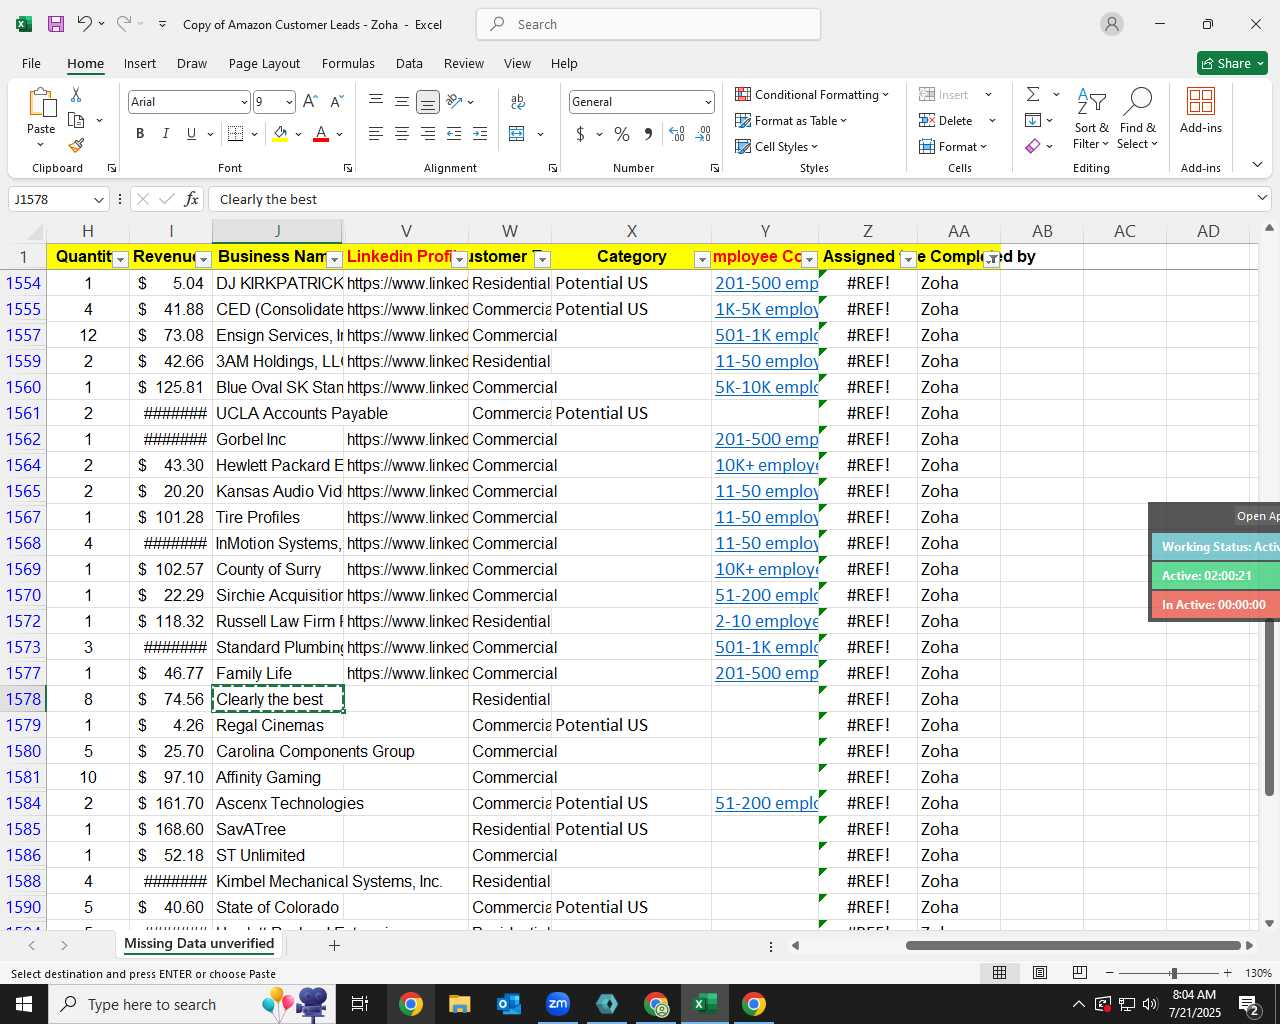1280x1024 pixels.
Task: Decrease font size with the smaller A
Action: click(x=336, y=102)
